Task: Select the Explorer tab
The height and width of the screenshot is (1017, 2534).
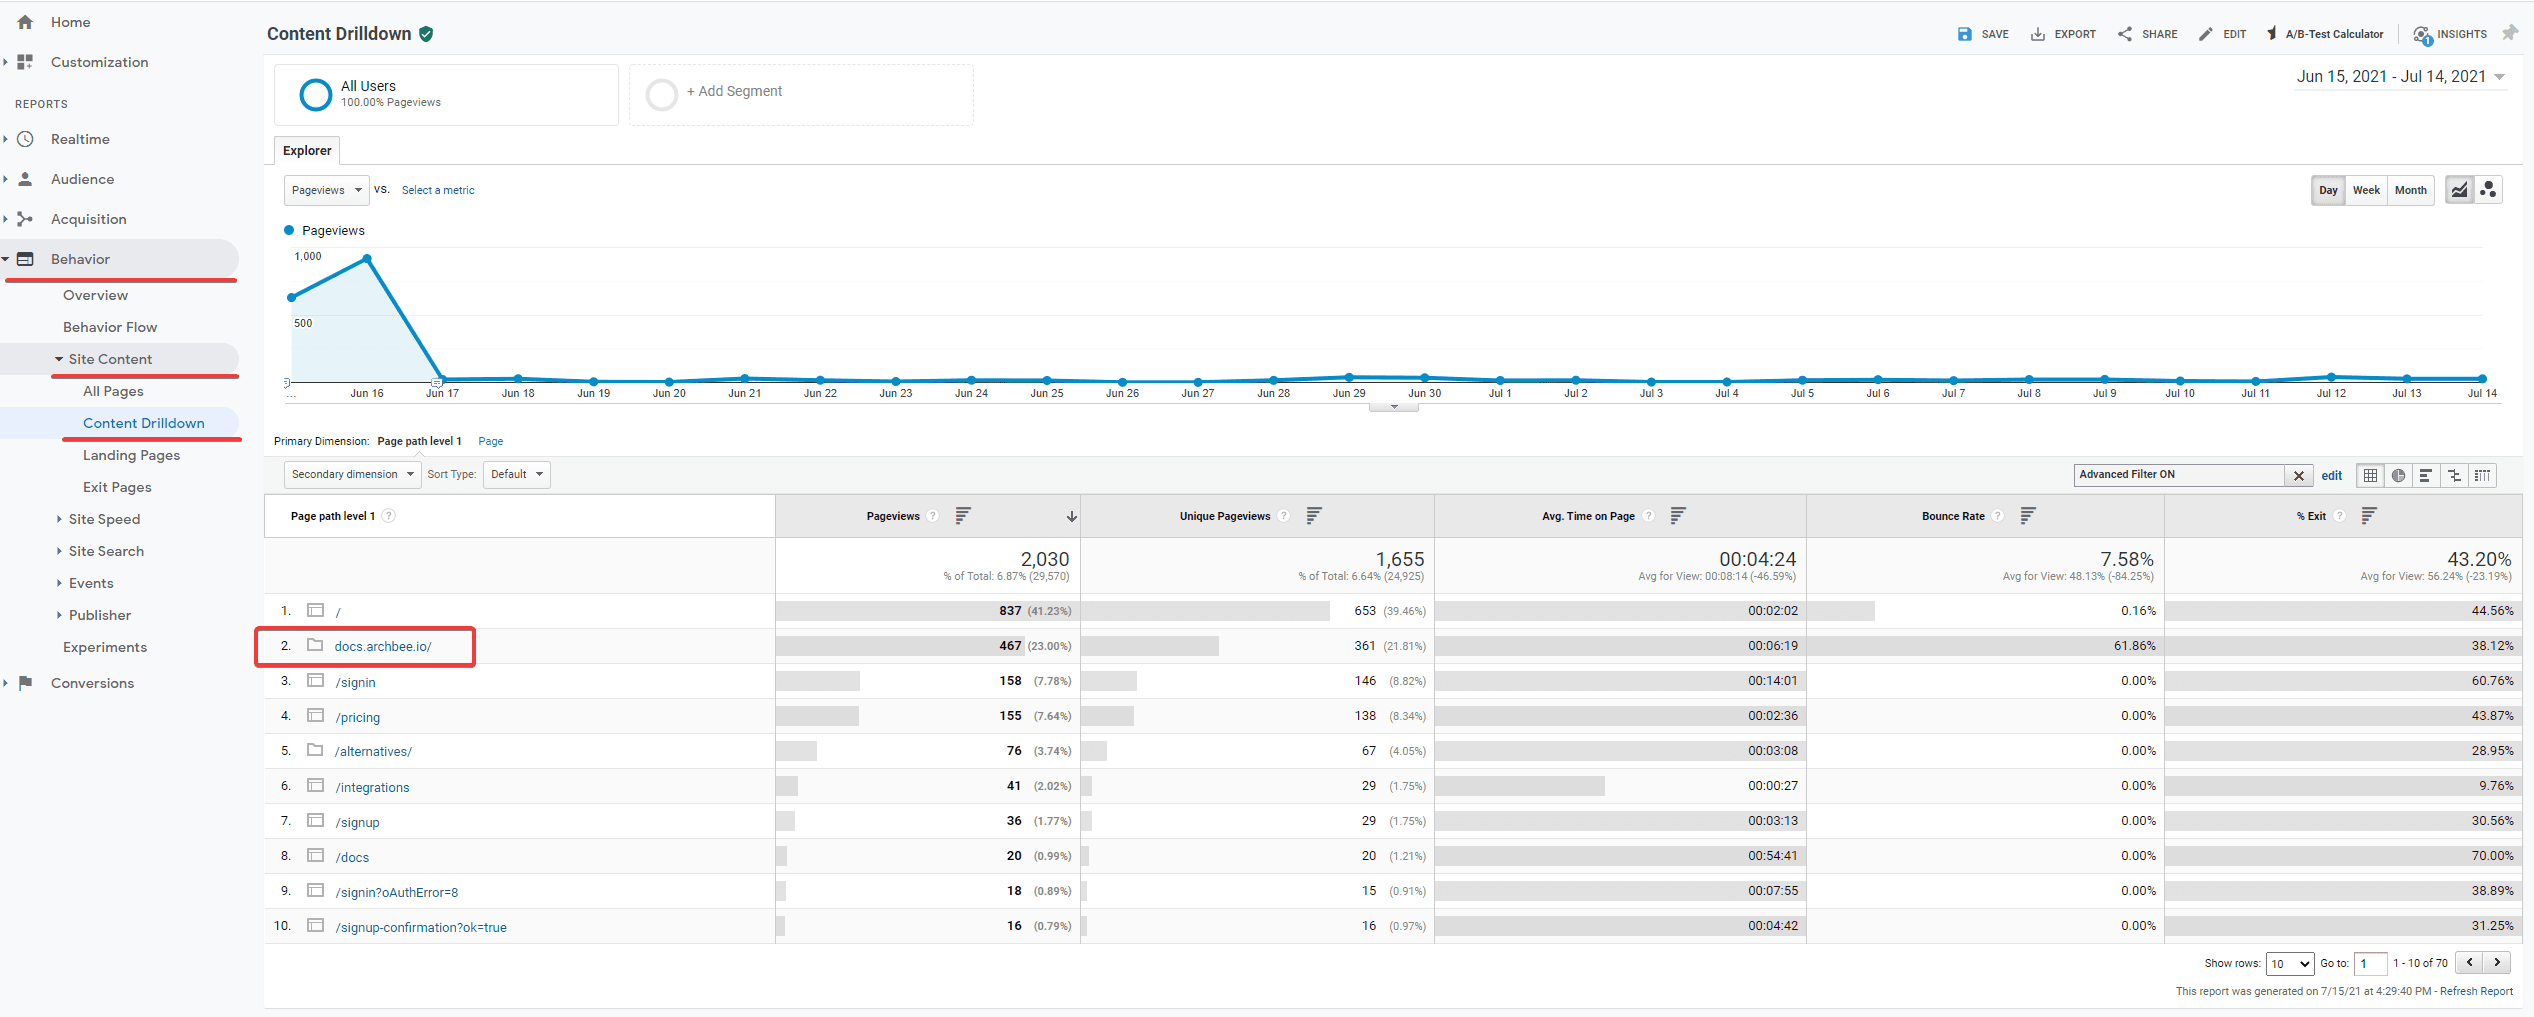Action: coord(307,151)
